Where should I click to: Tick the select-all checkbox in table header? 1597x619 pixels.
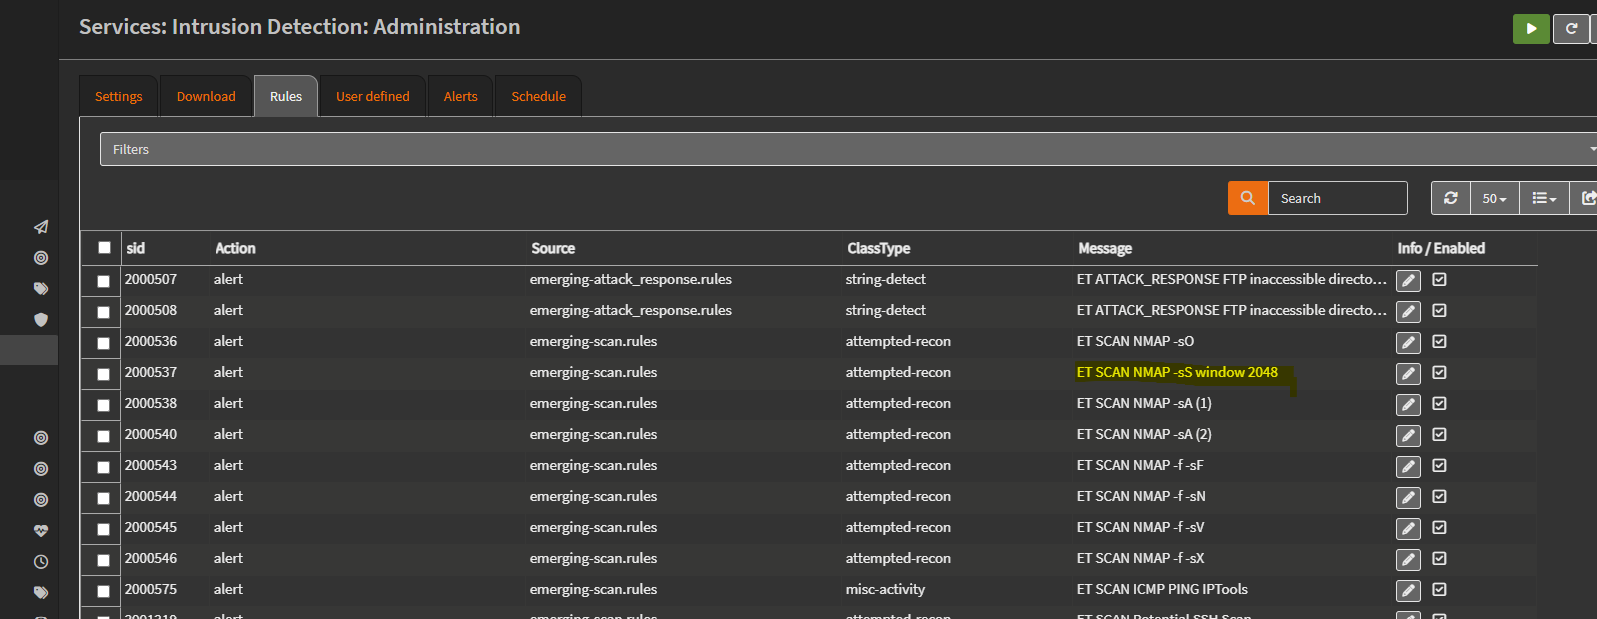point(104,248)
